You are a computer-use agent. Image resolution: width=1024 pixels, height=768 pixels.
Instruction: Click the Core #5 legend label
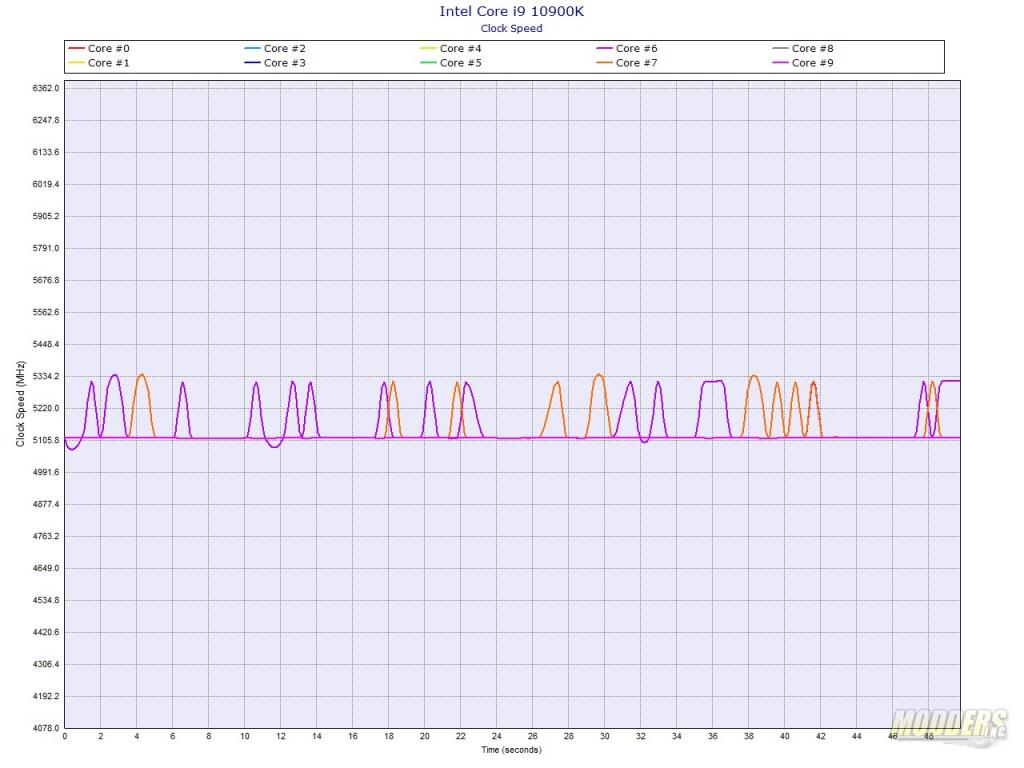pyautogui.click(x=460, y=63)
